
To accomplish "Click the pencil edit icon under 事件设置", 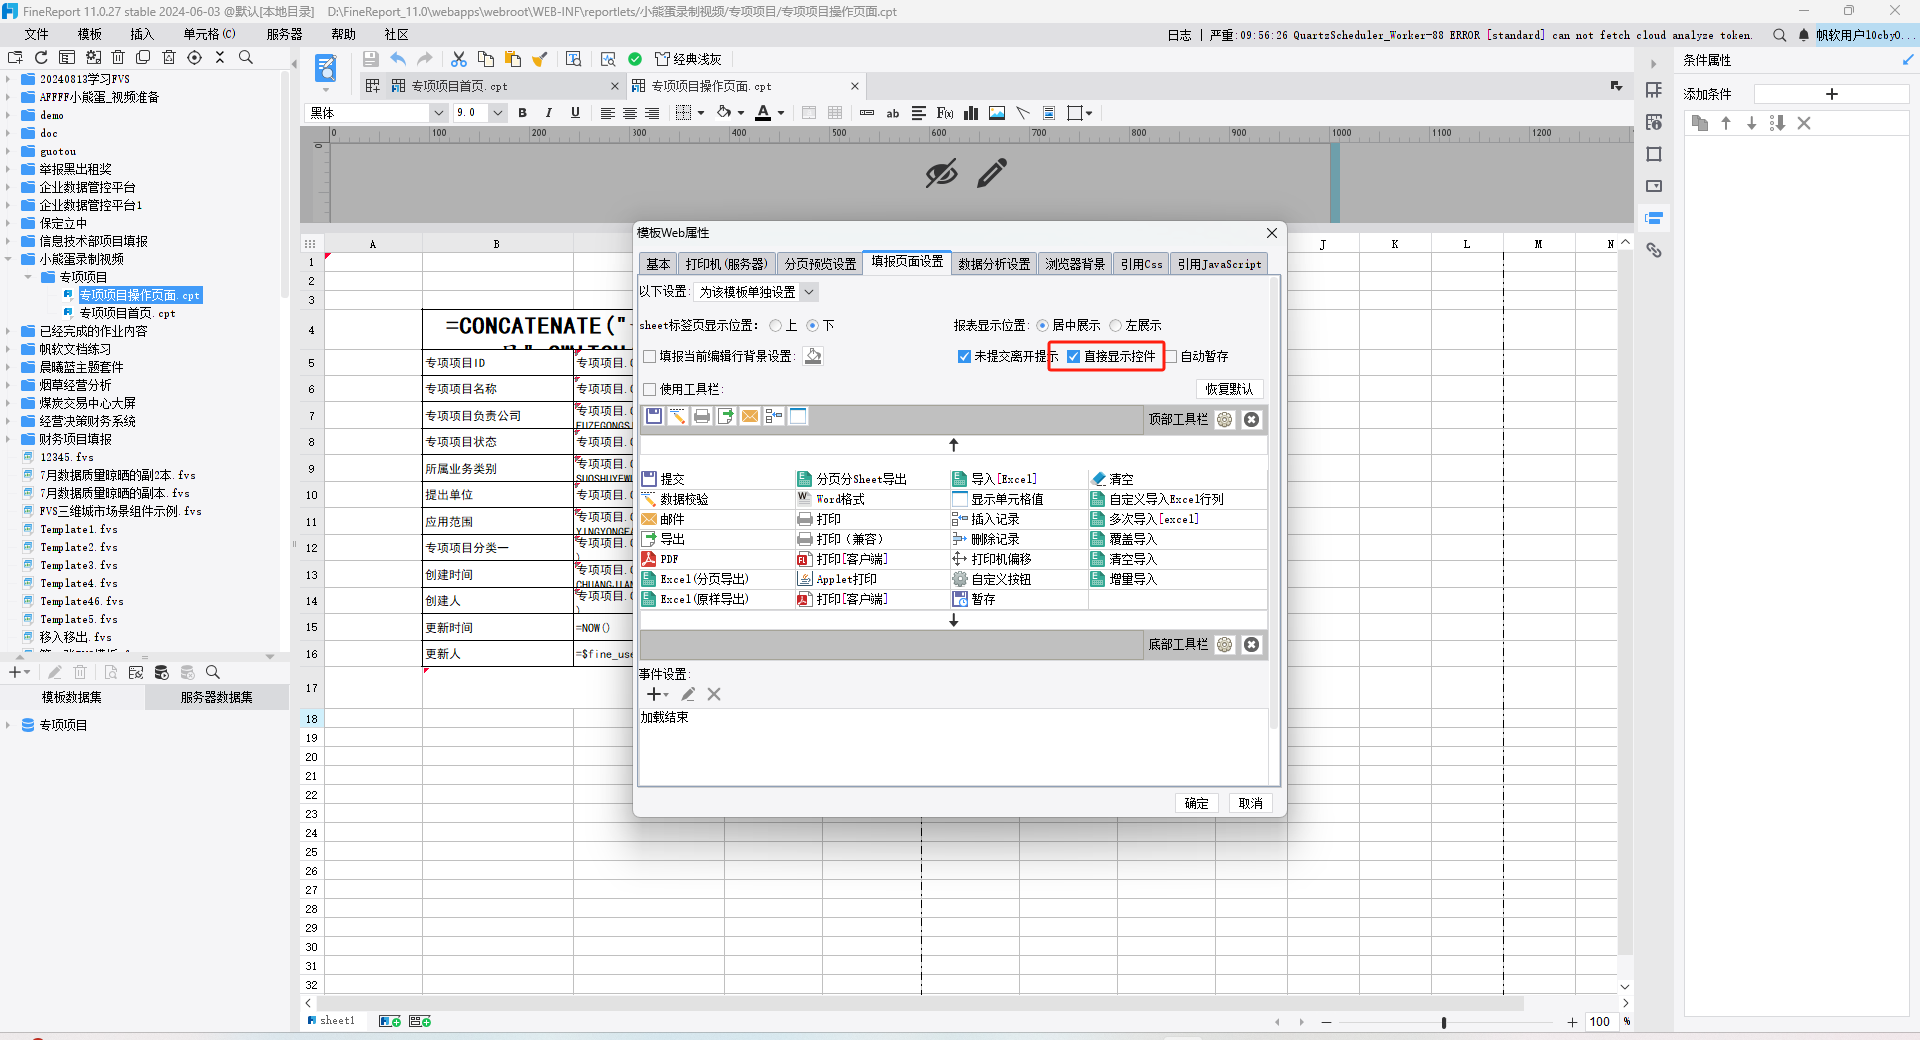I will [x=688, y=694].
